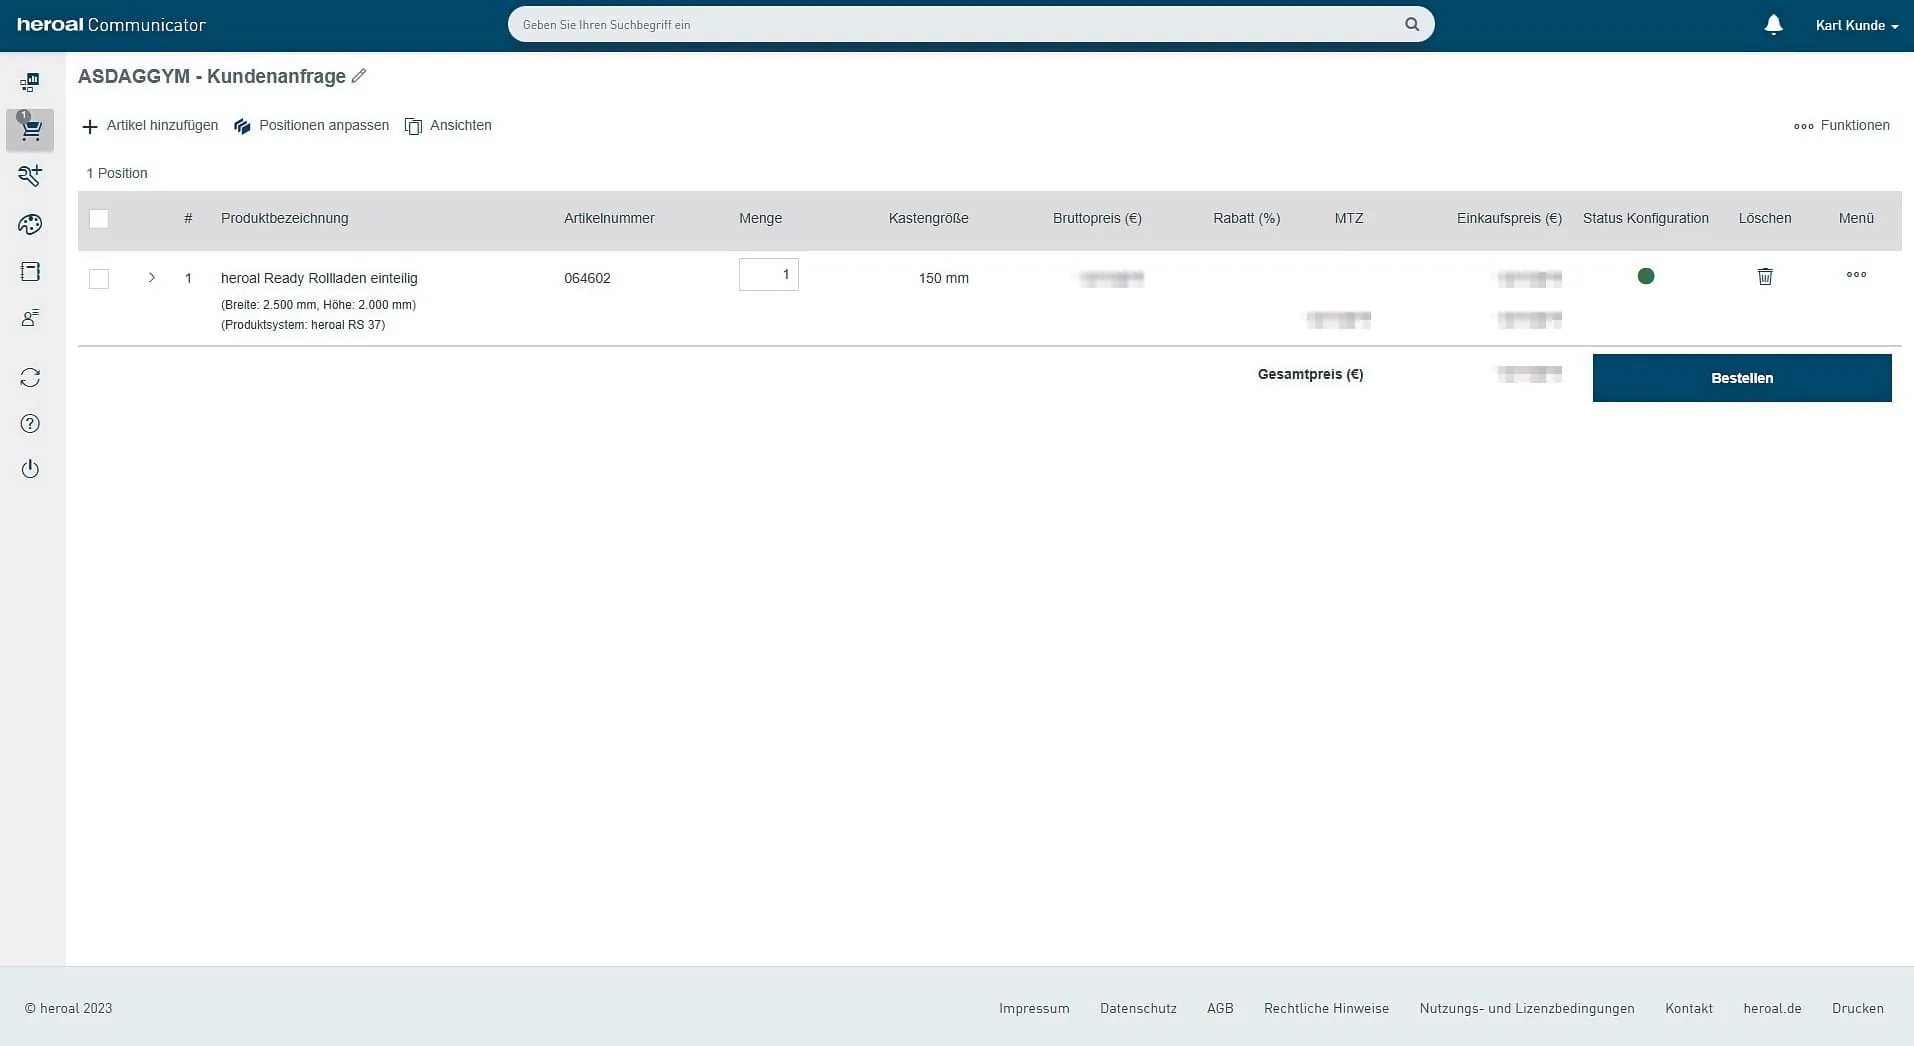Check the select-all checkbox in table header
This screenshot has height=1046, width=1914.
click(x=99, y=219)
